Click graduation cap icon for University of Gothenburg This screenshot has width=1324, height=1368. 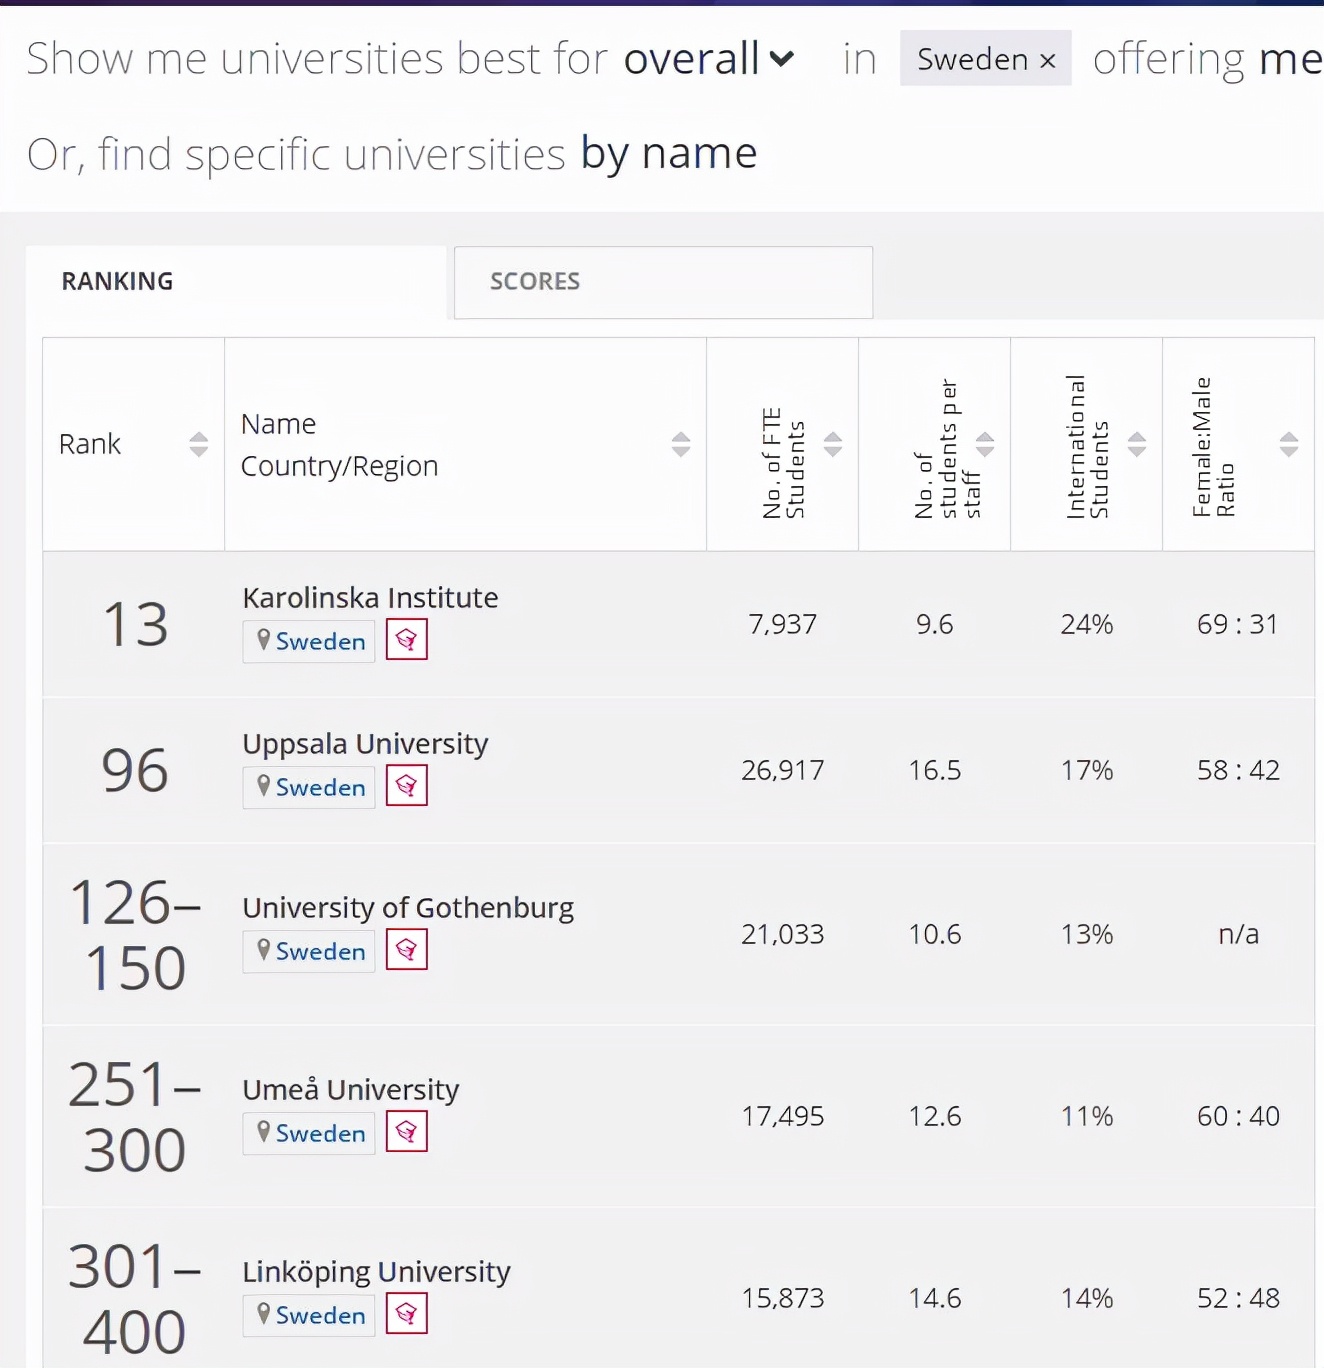pyautogui.click(x=406, y=950)
